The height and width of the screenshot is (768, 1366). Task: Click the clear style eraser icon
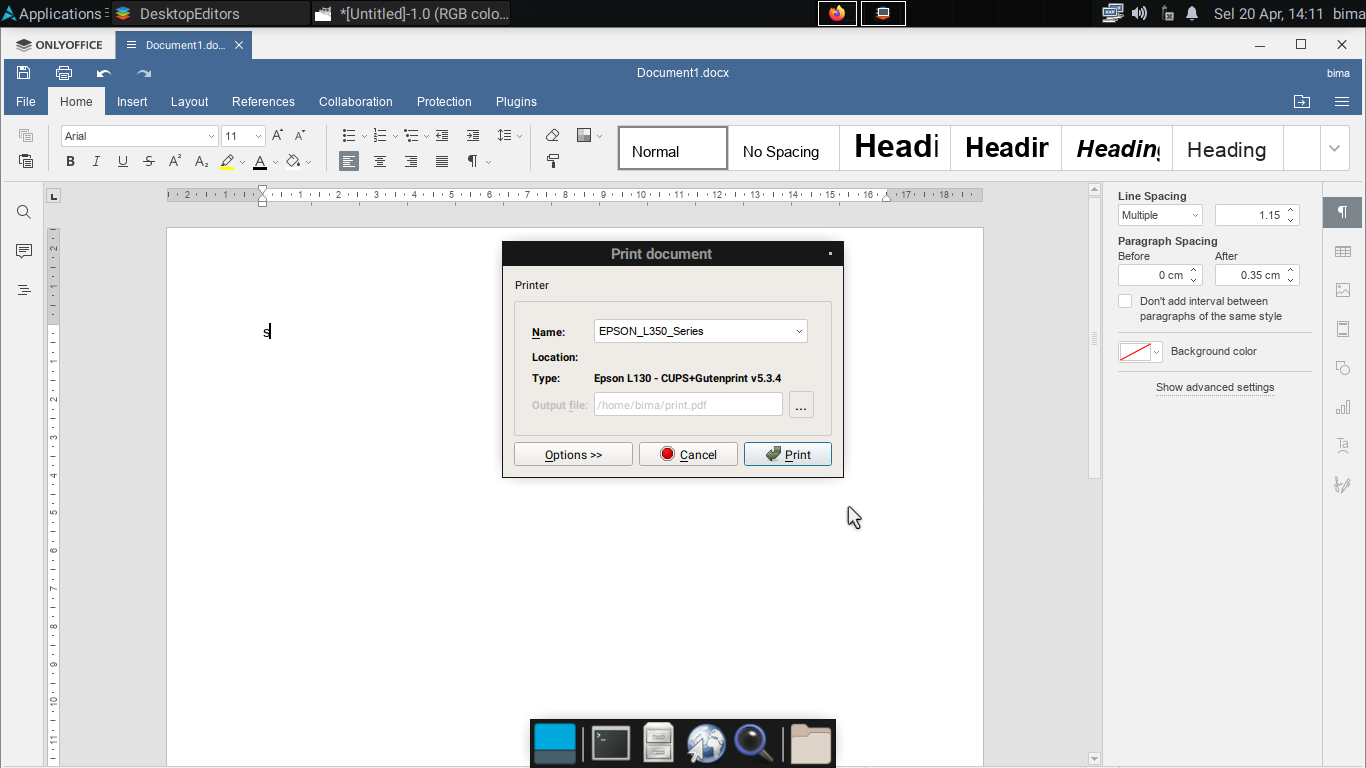[552, 135]
